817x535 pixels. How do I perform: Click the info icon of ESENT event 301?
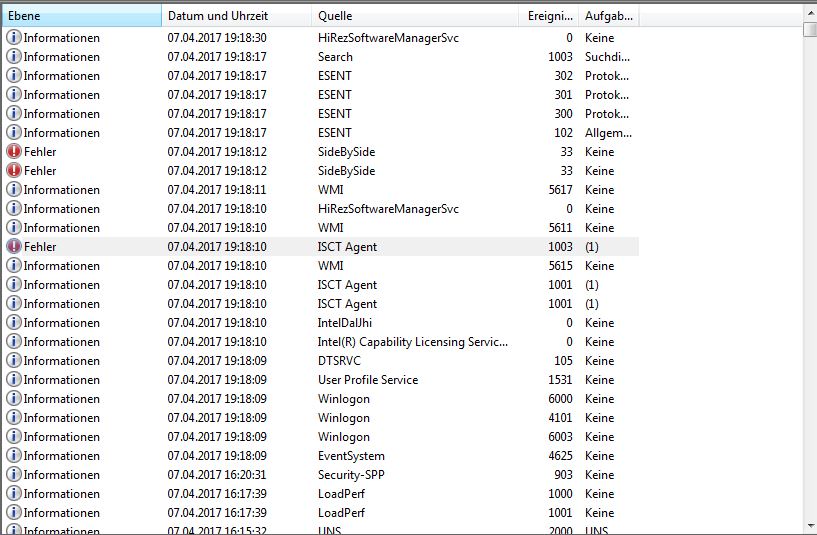pos(14,94)
